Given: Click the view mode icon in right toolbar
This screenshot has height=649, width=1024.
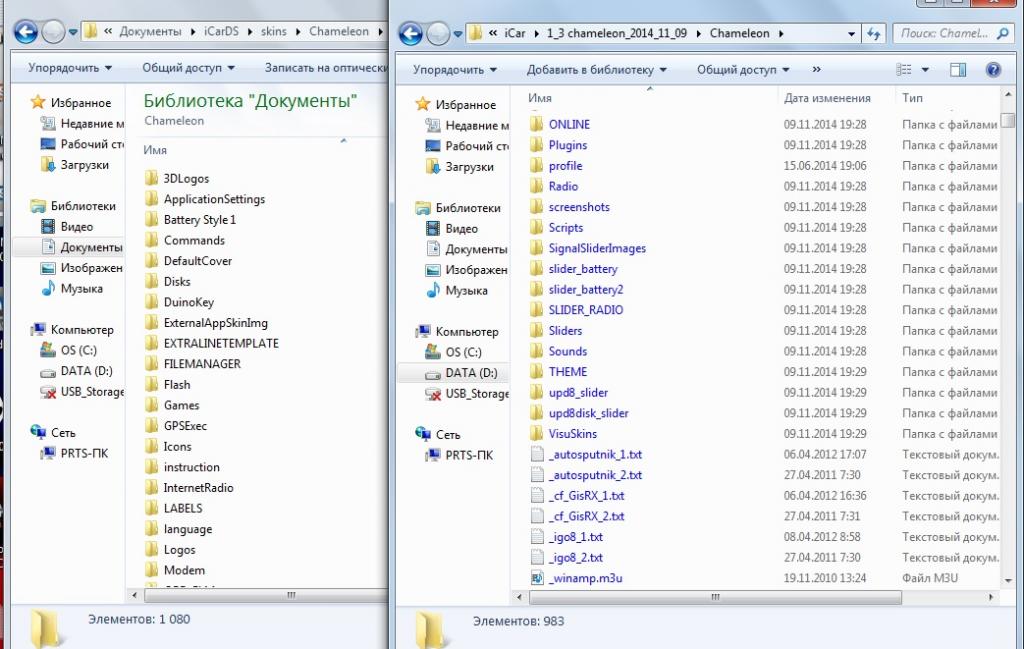Looking at the screenshot, I should click(x=904, y=70).
